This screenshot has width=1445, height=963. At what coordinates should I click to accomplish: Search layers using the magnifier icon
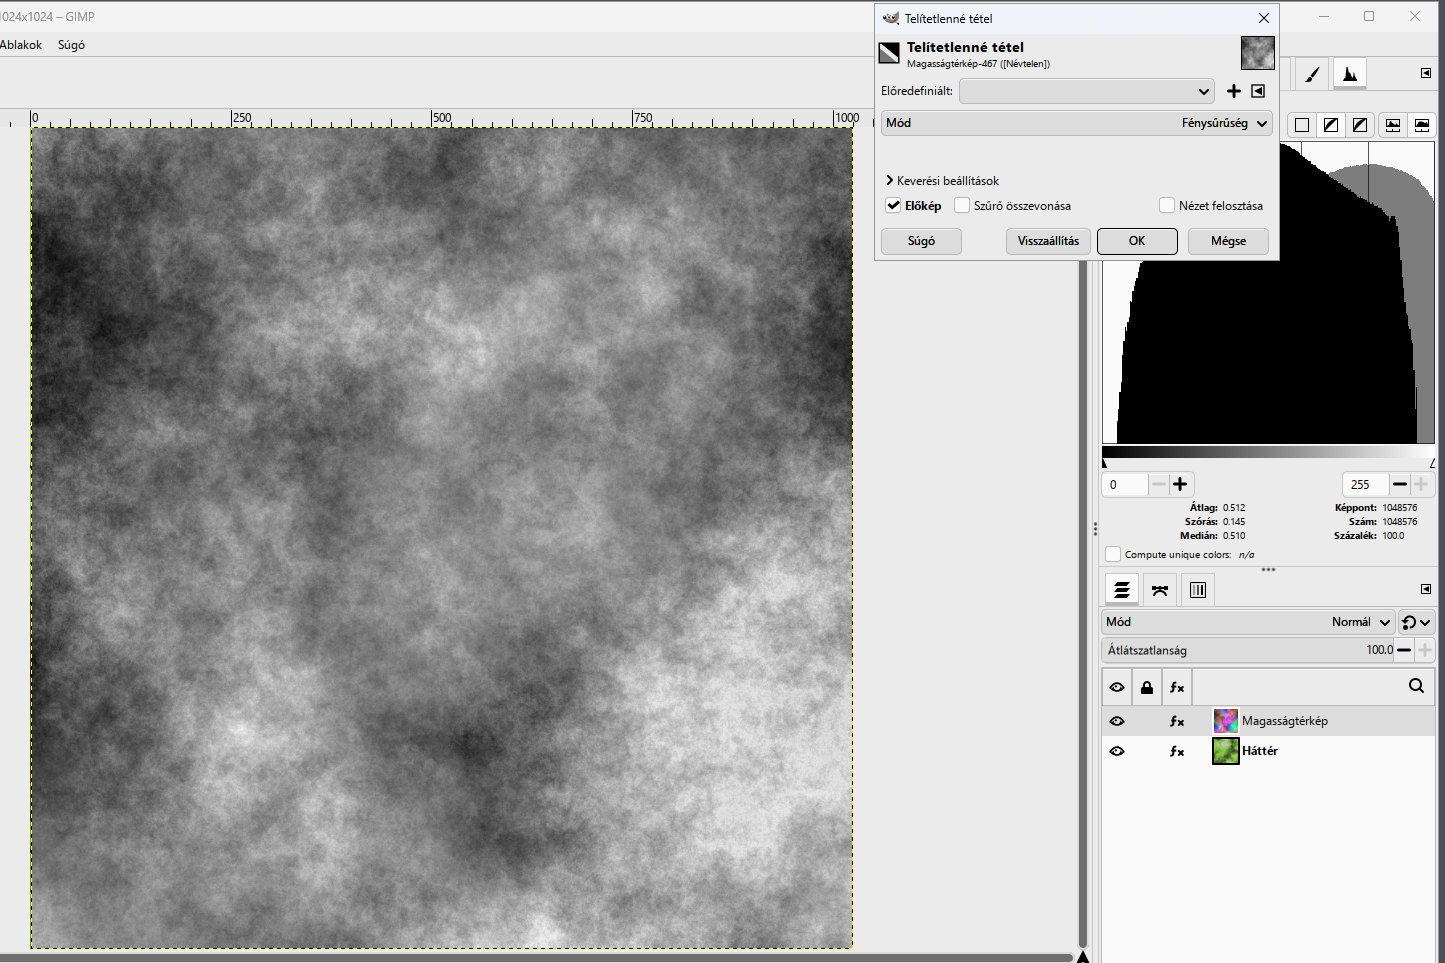click(1416, 686)
